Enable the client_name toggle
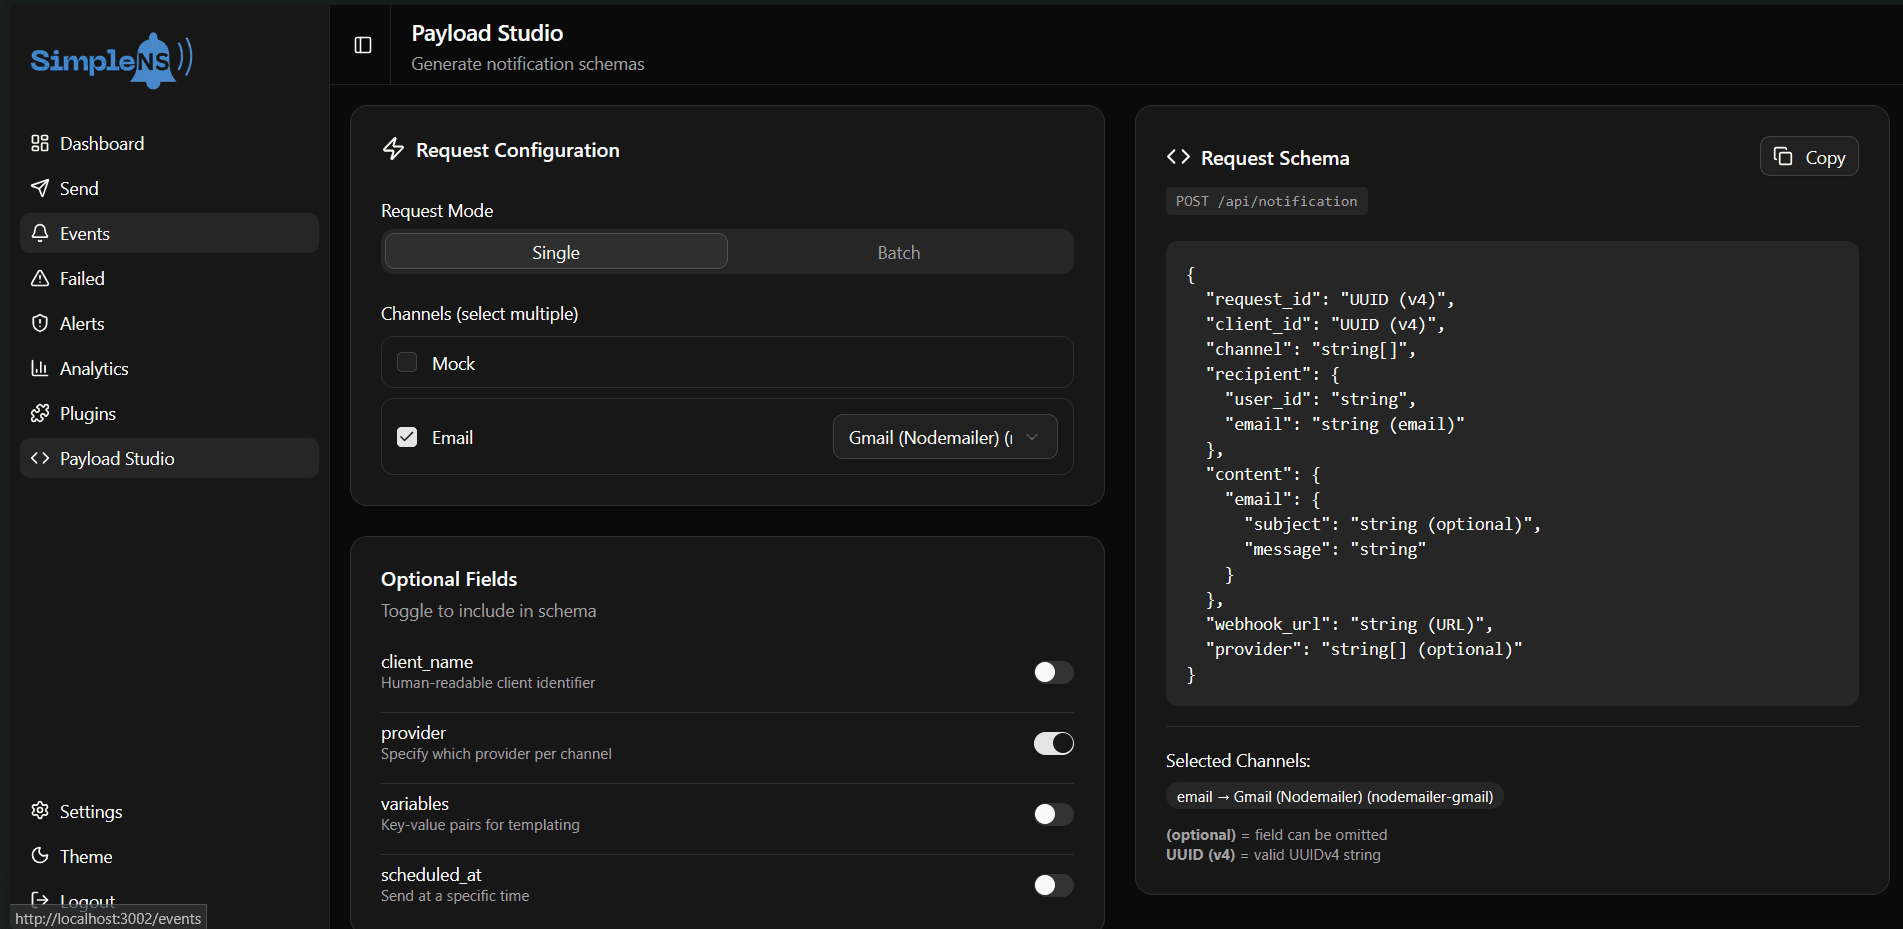This screenshot has width=1903, height=929. [1053, 672]
